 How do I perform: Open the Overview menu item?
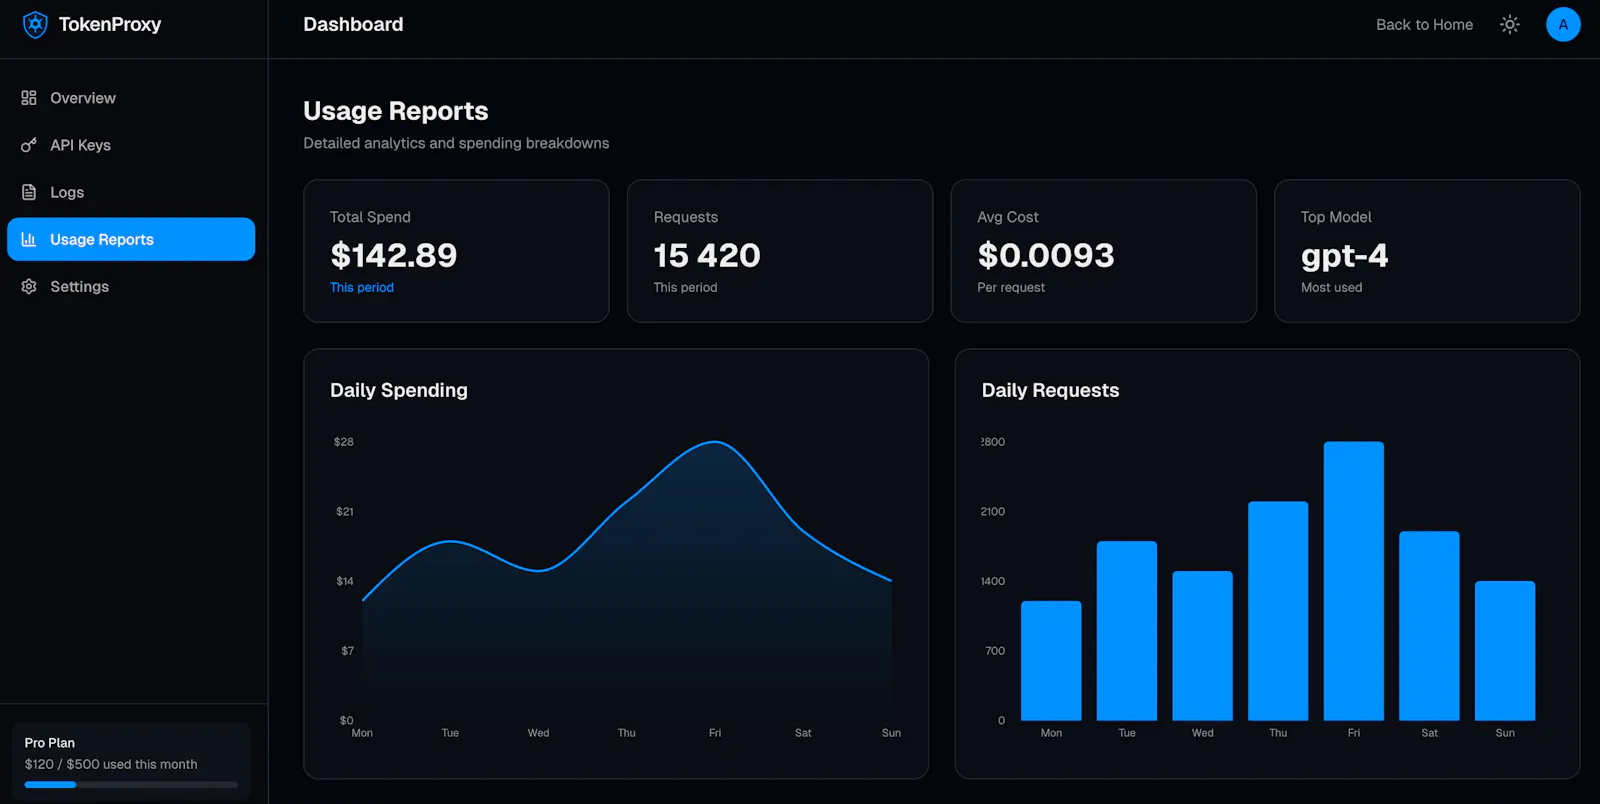pos(131,98)
